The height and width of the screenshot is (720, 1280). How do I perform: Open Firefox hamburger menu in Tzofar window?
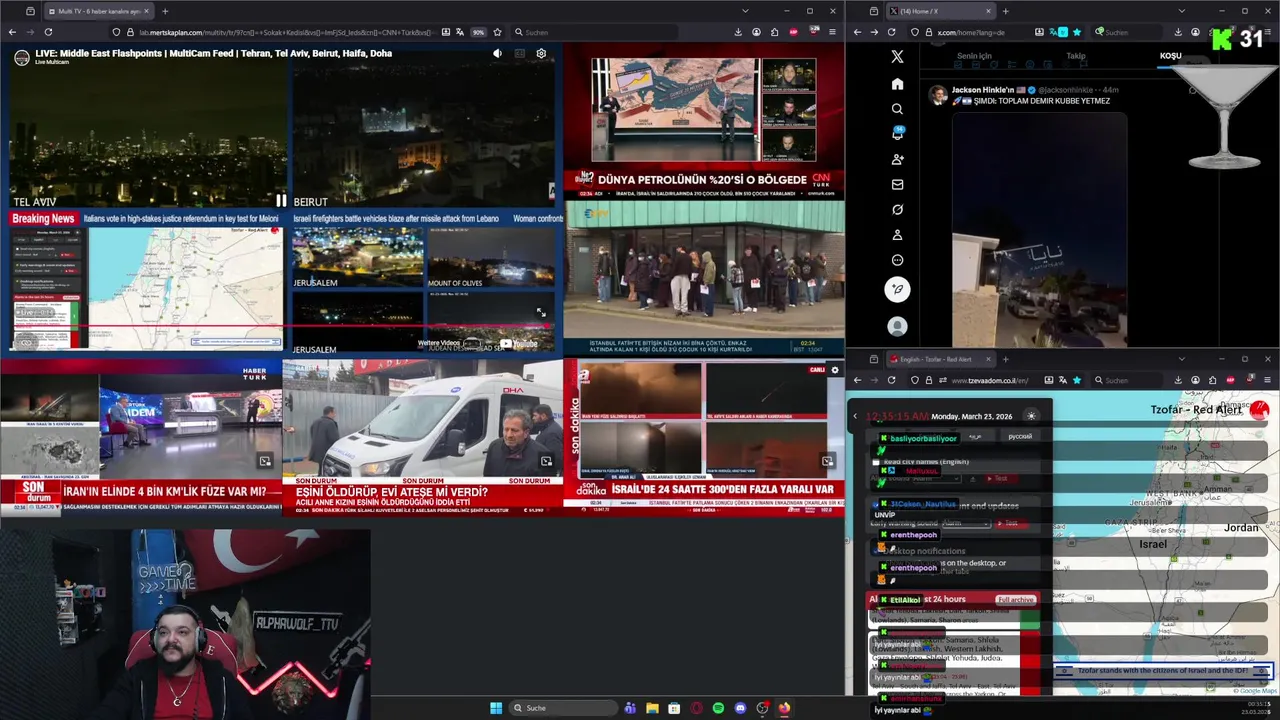tap(1268, 380)
